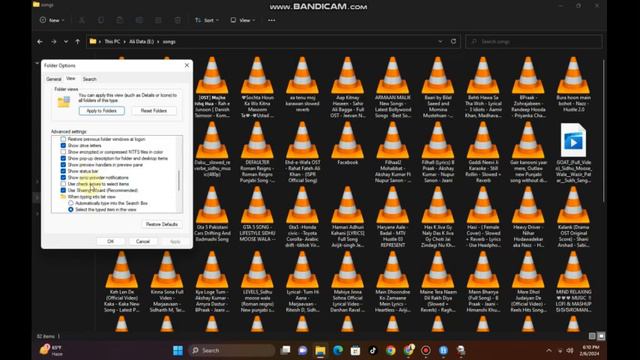This screenshot has width=640, height=360.
Task: Switch to large thumbnails view icon
Action: point(601,336)
